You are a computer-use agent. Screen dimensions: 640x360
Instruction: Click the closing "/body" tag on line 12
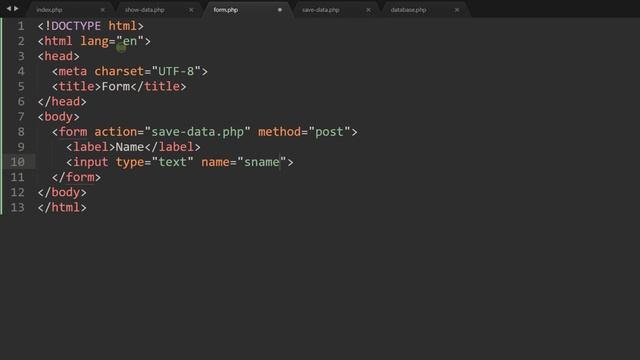[62, 192]
